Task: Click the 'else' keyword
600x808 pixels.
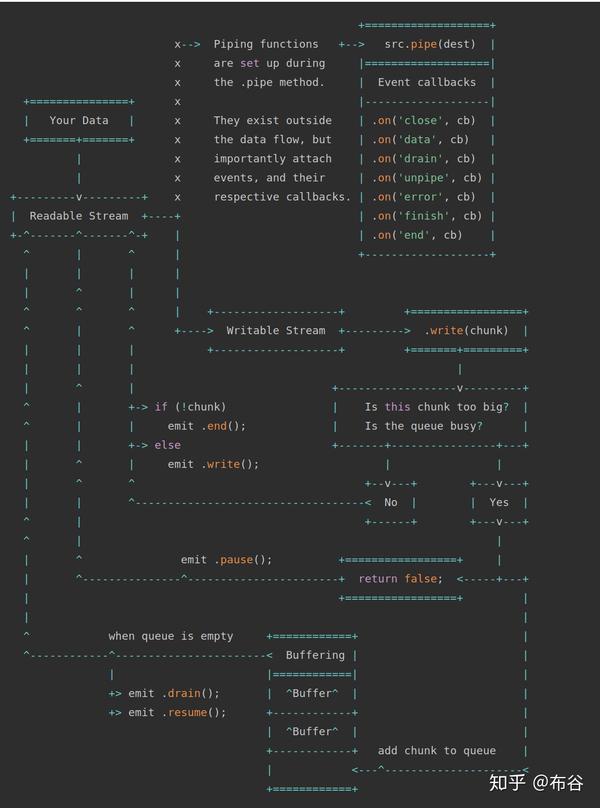Action: [168, 445]
